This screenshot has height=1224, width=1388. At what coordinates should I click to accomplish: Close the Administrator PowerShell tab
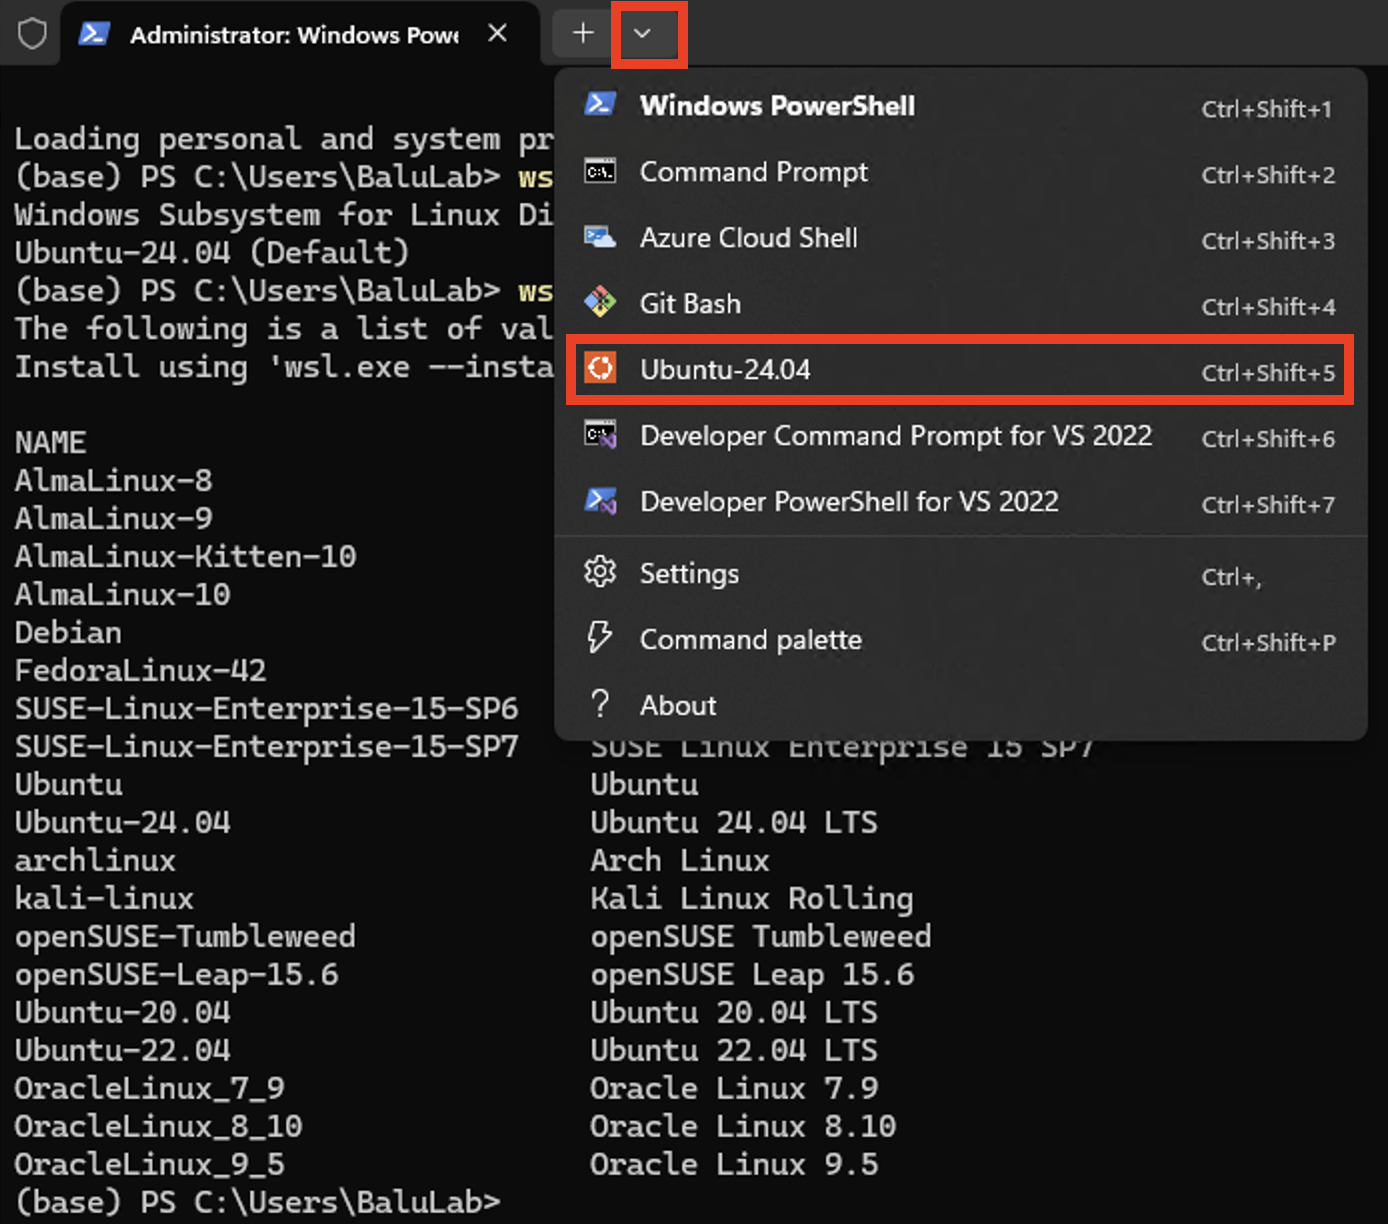pos(497,33)
